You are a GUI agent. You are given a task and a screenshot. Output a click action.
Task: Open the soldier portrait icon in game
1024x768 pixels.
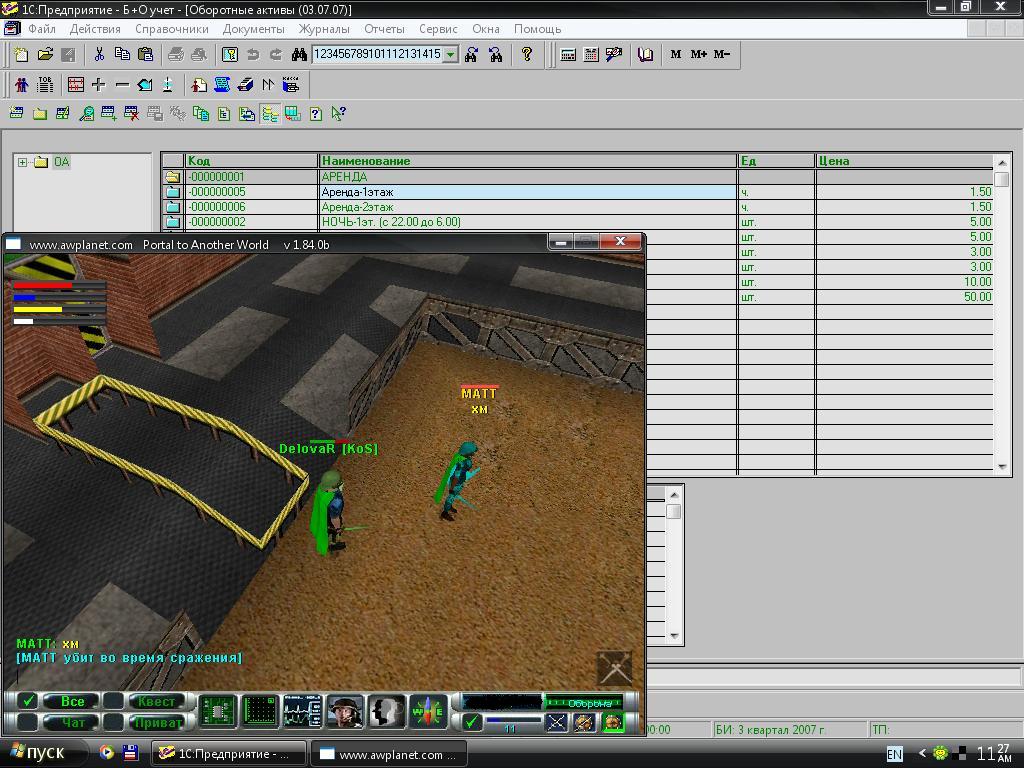coord(345,711)
